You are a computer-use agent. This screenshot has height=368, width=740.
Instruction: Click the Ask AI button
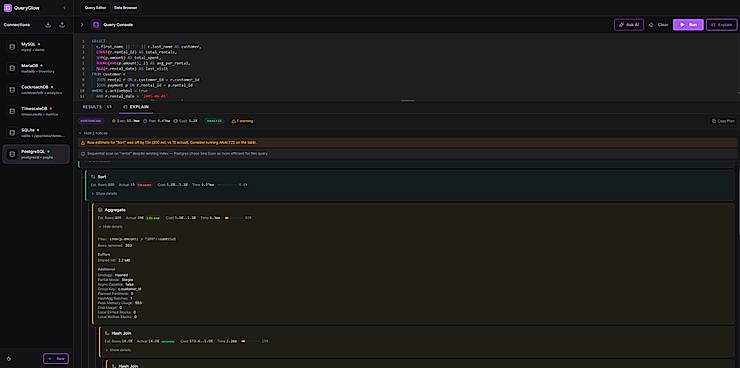(629, 25)
